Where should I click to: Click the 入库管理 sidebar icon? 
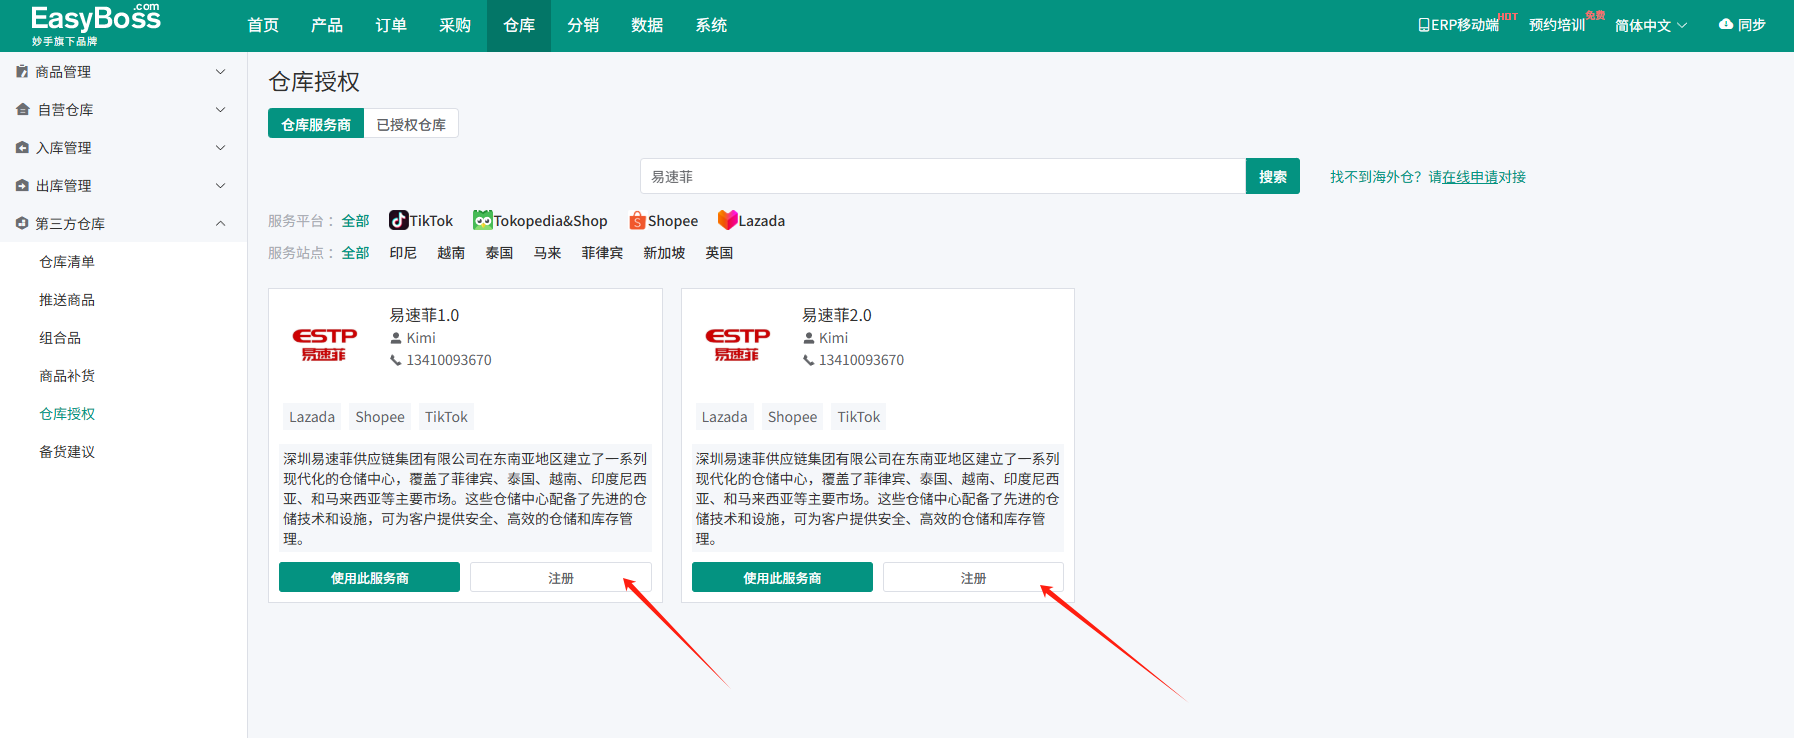(x=22, y=148)
